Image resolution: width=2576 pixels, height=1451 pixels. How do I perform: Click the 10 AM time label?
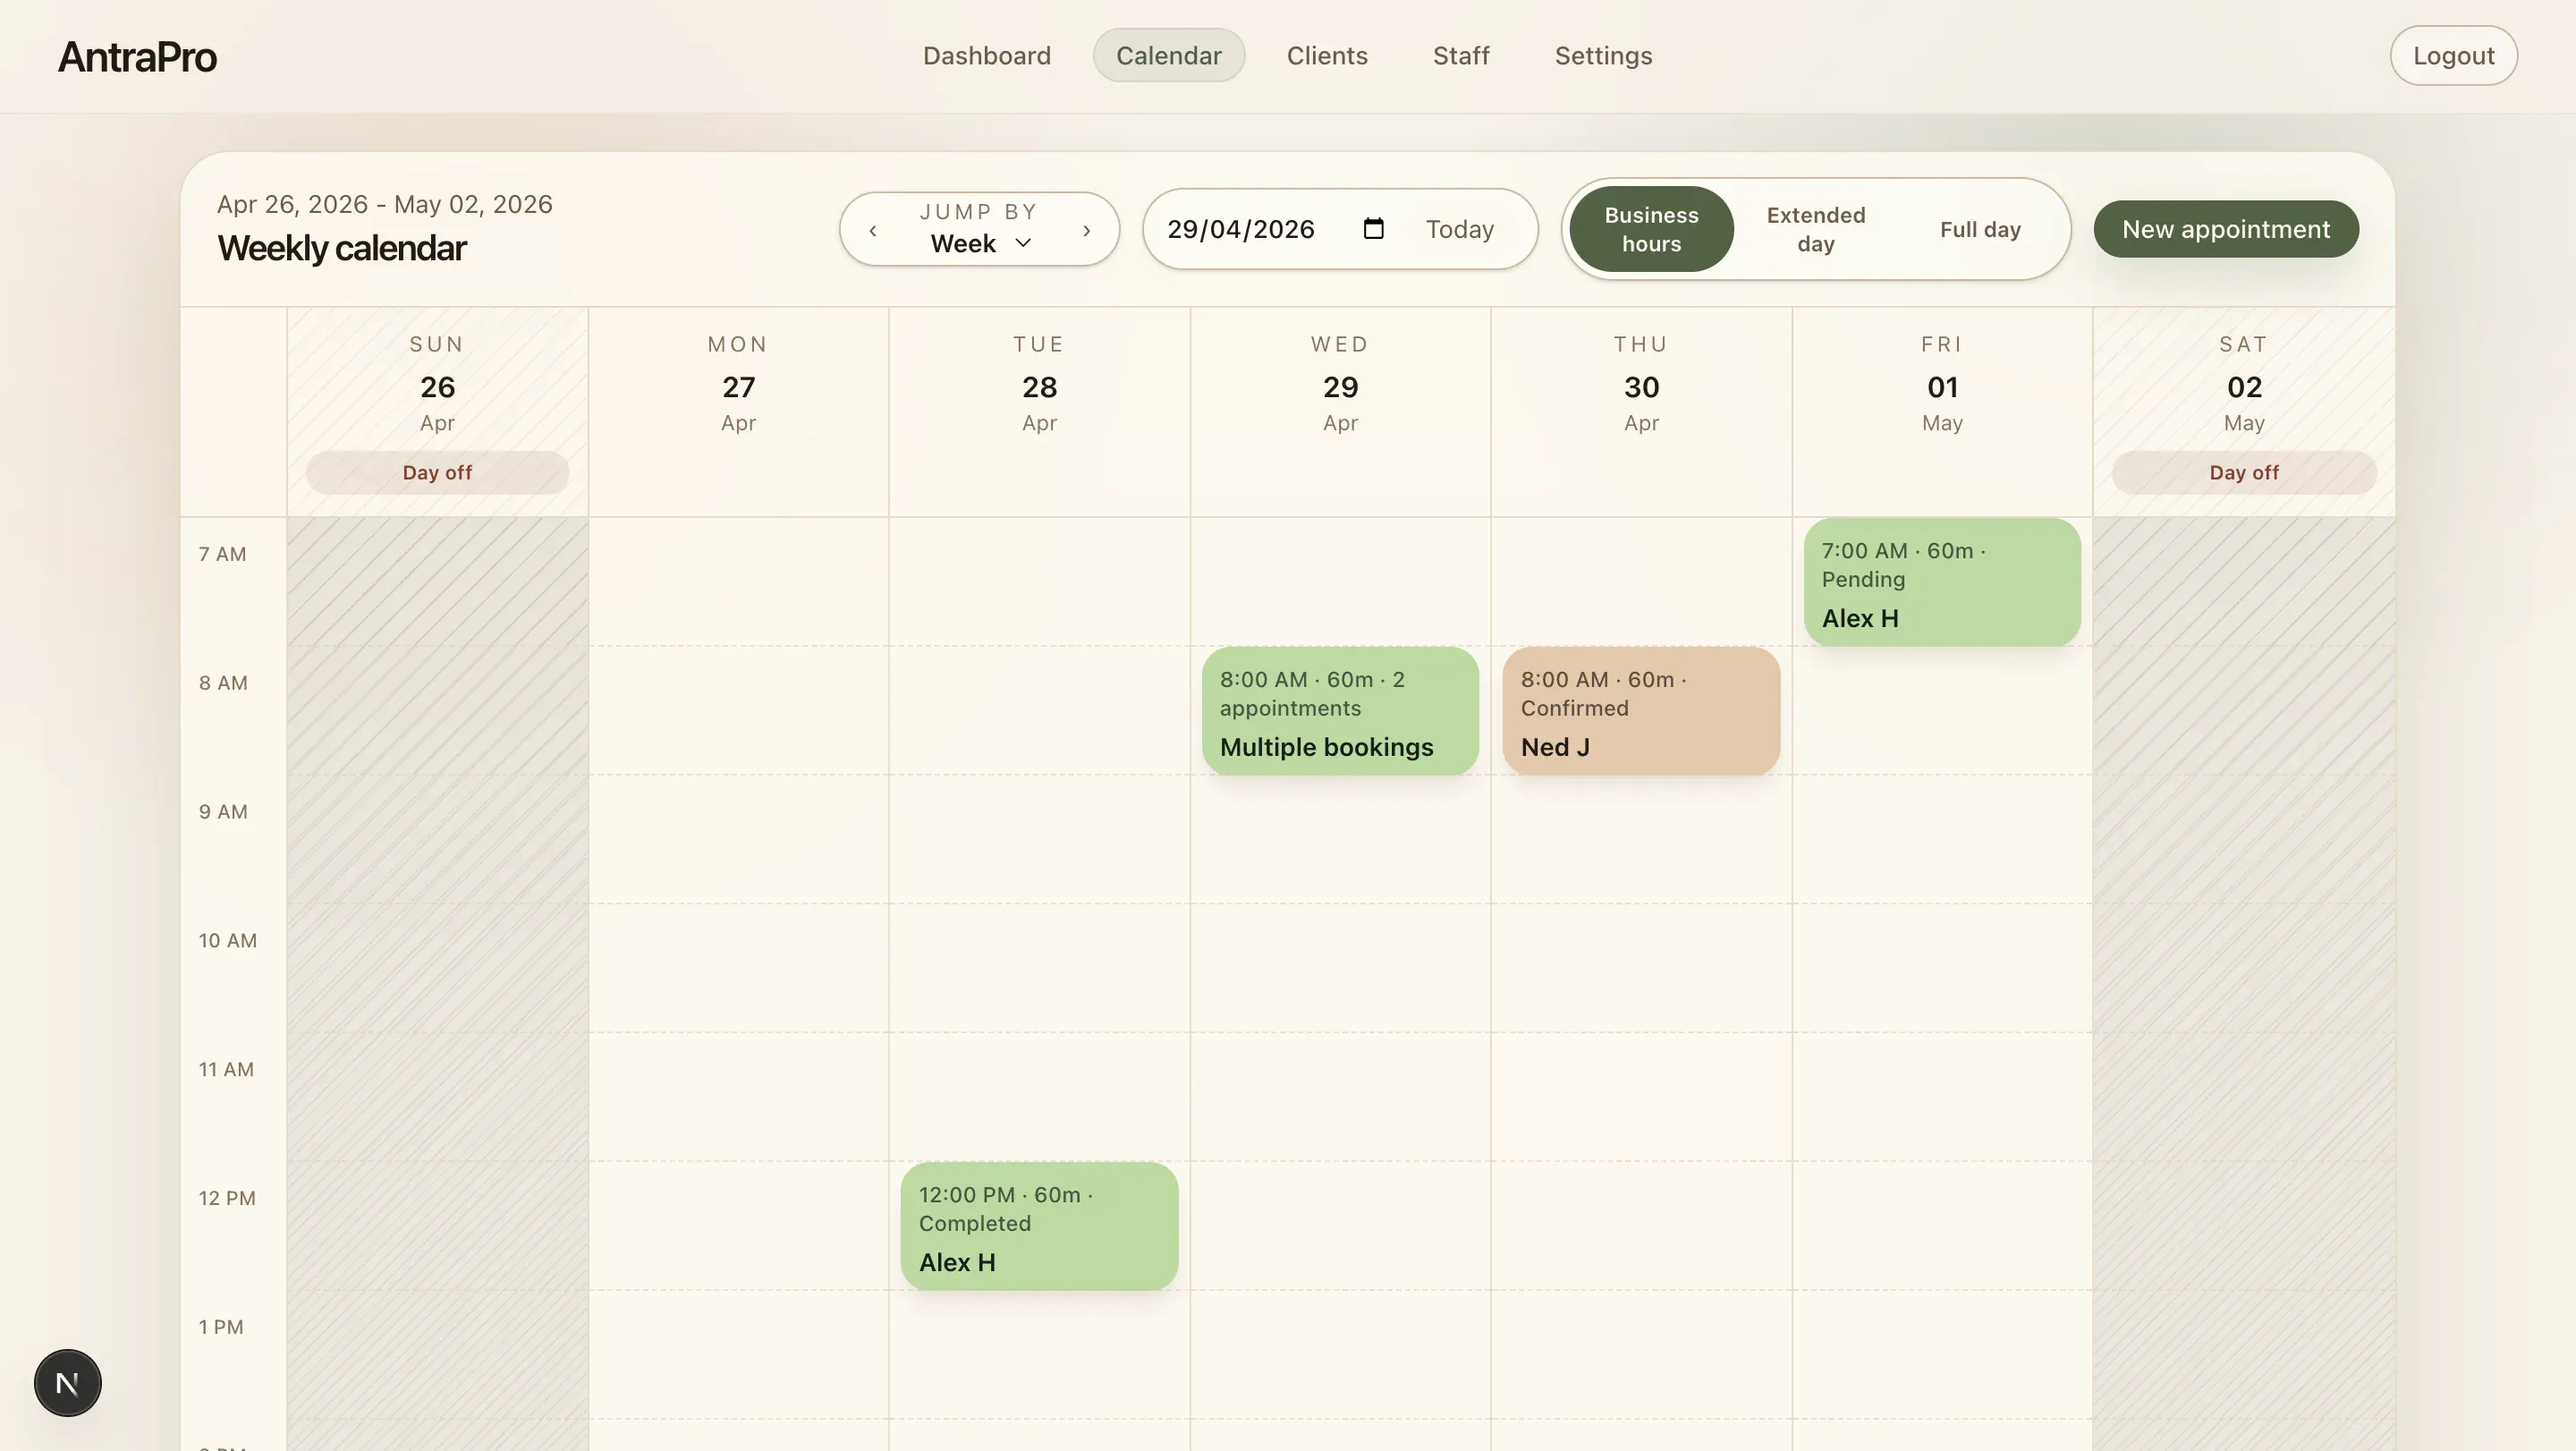click(228, 941)
